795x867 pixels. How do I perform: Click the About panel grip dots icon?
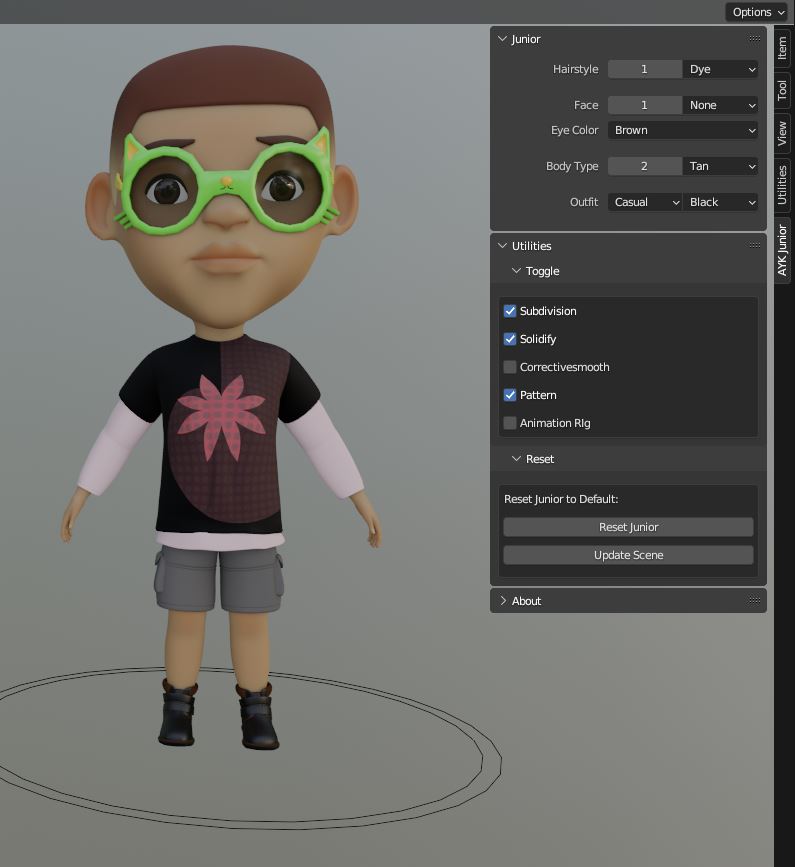click(x=754, y=600)
